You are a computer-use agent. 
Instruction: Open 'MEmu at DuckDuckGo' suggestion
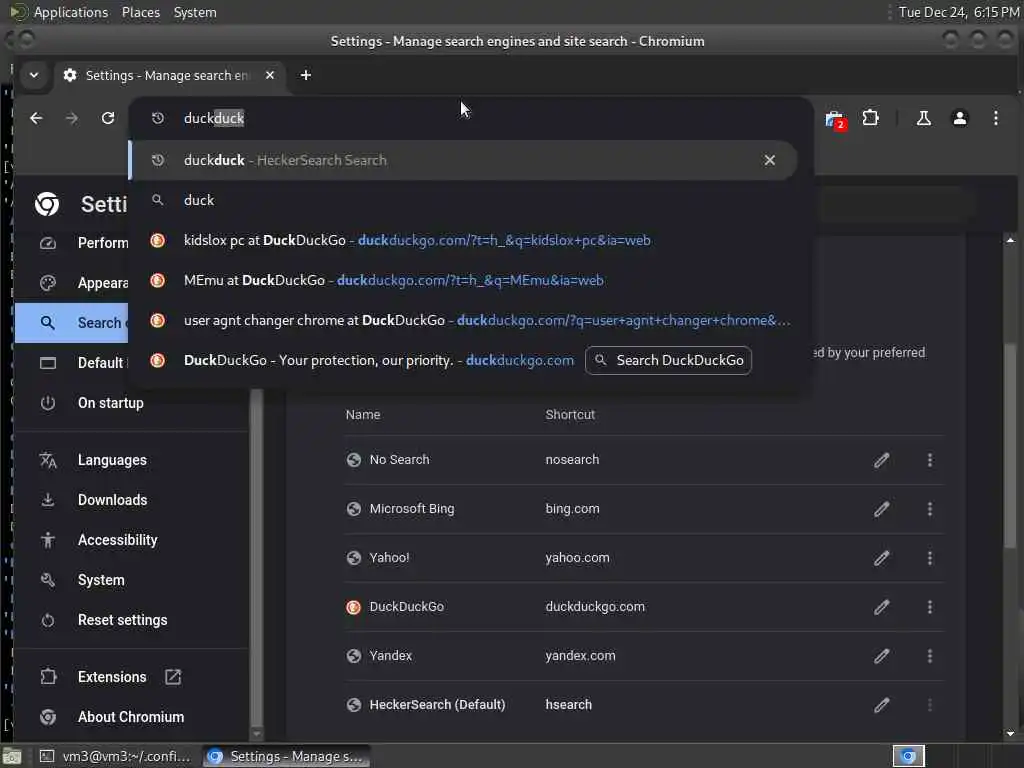[x=463, y=280]
